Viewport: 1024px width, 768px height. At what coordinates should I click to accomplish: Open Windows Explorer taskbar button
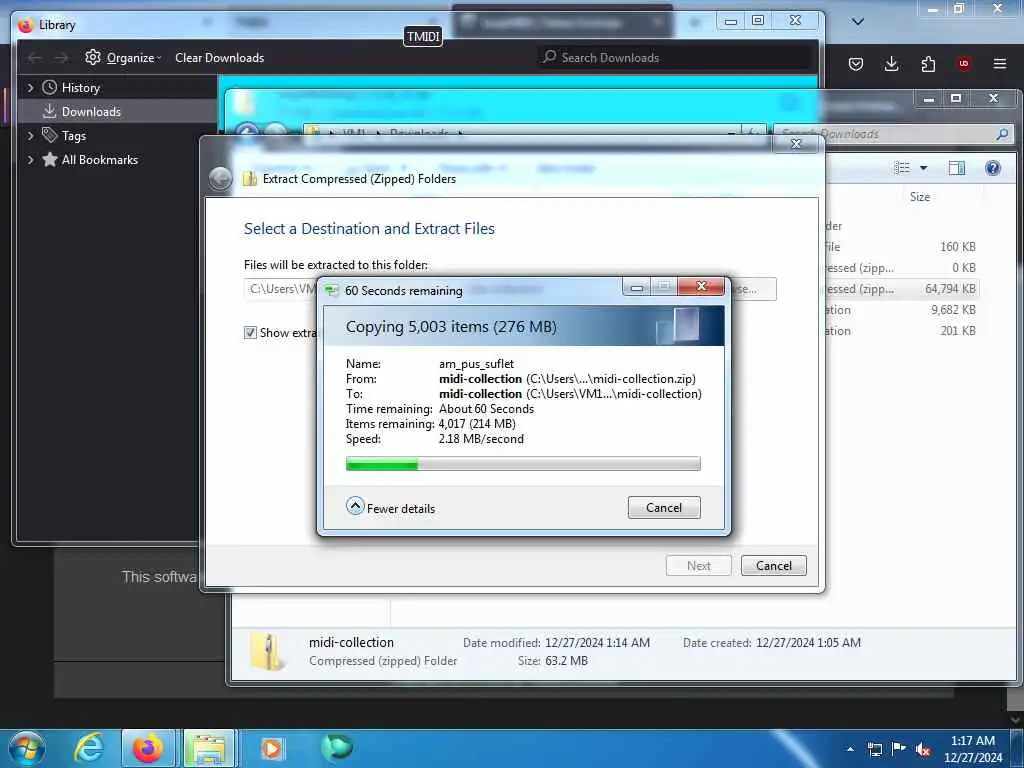[x=209, y=748]
